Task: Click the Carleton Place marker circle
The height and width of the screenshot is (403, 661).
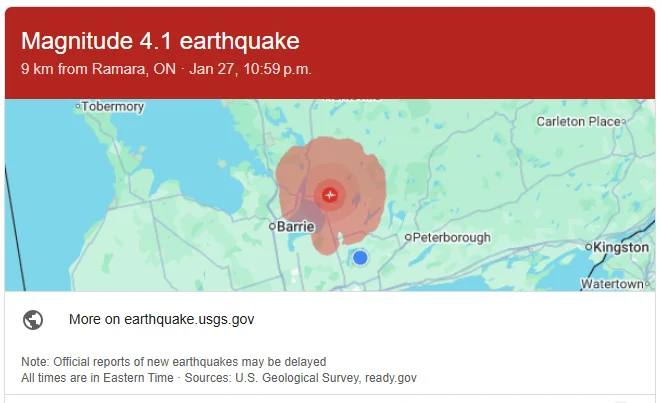Action: coord(623,122)
